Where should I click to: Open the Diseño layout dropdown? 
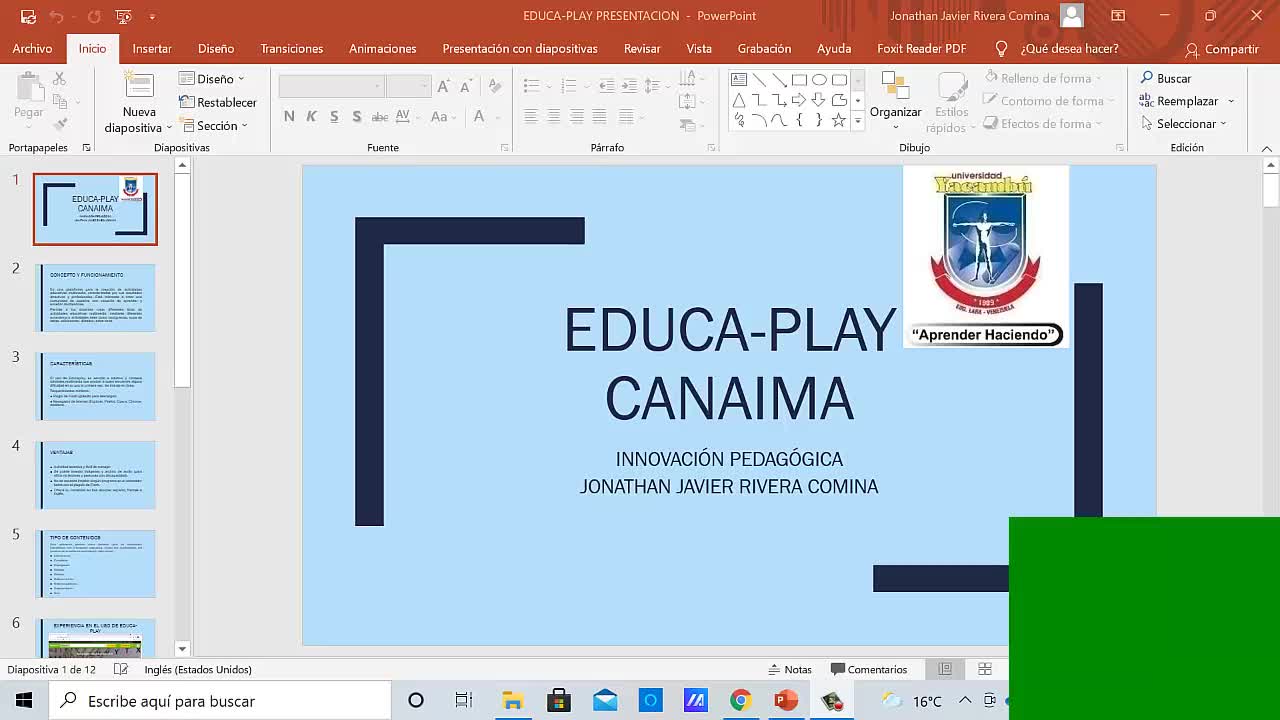[212, 78]
